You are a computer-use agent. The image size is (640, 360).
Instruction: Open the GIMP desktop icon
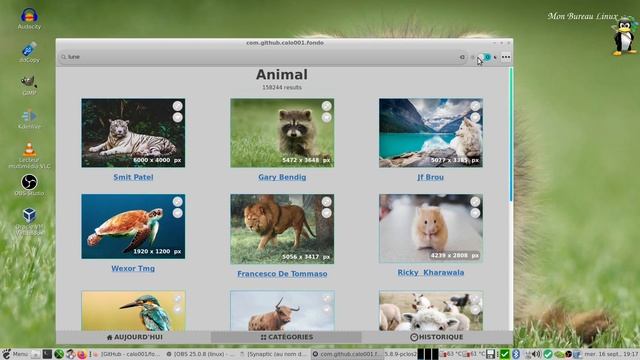click(29, 85)
